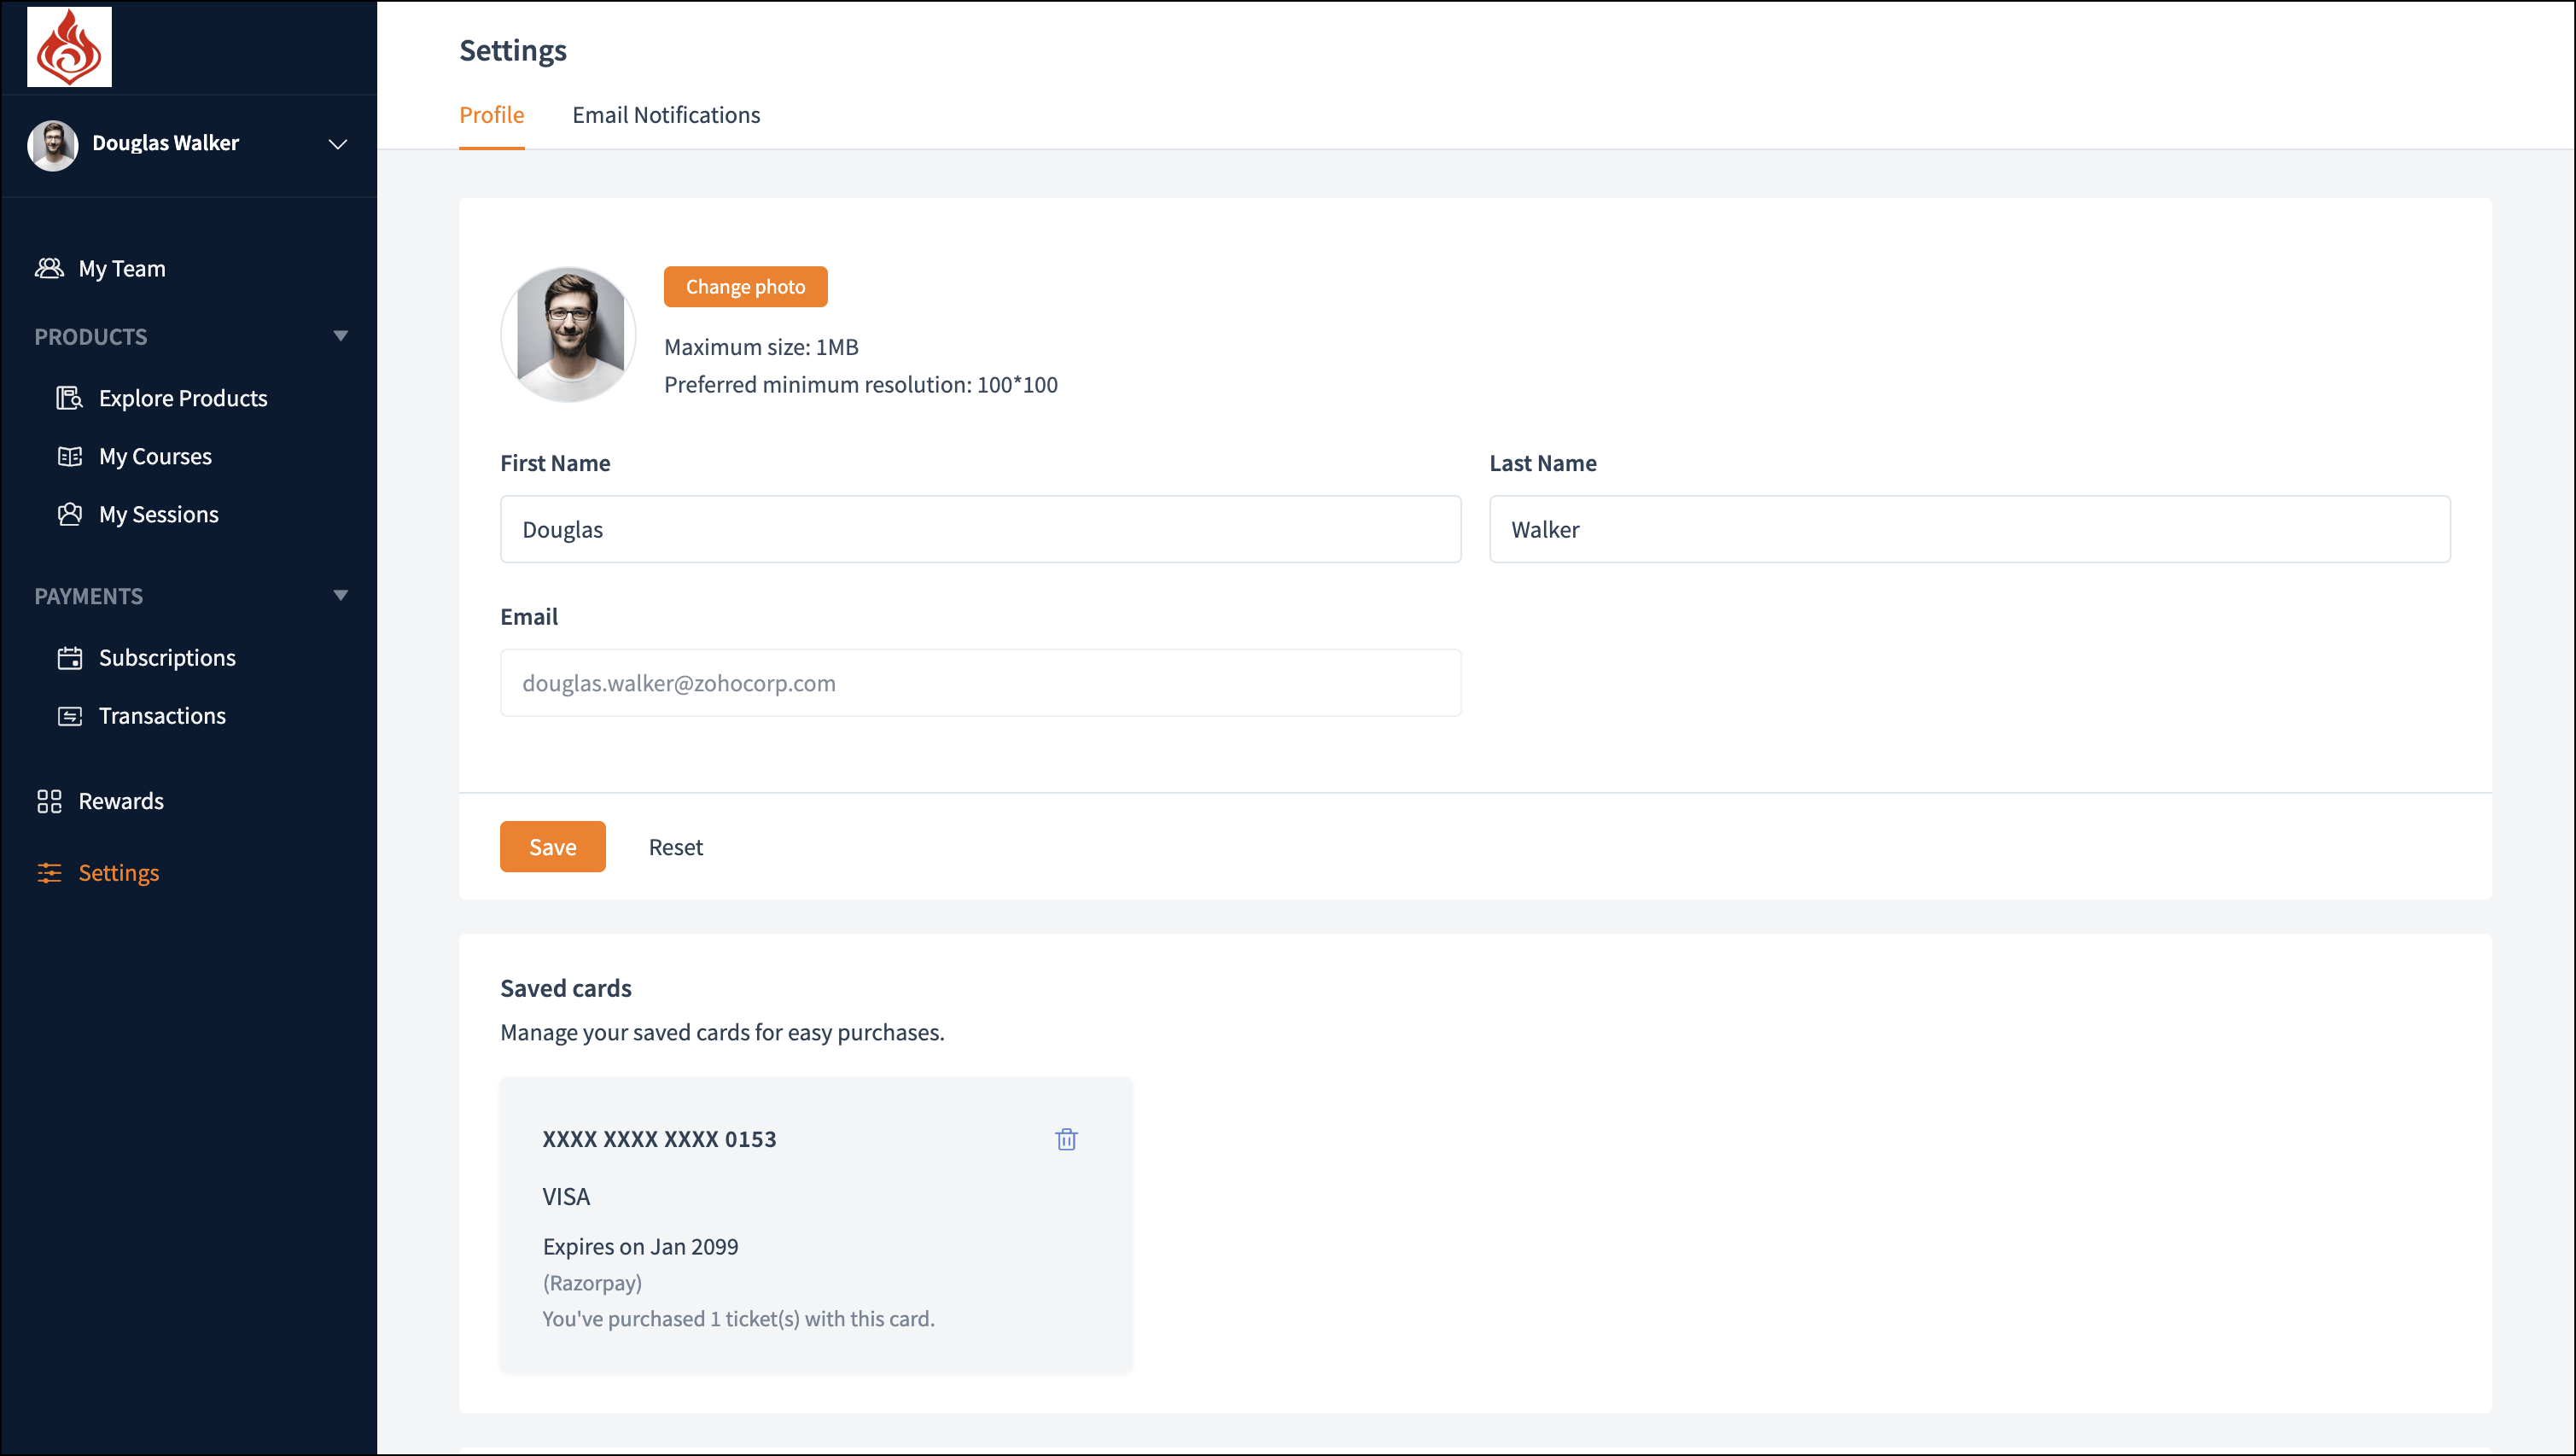This screenshot has height=1456, width=2576.
Task: Click the Explore Products icon
Action: click(69, 398)
